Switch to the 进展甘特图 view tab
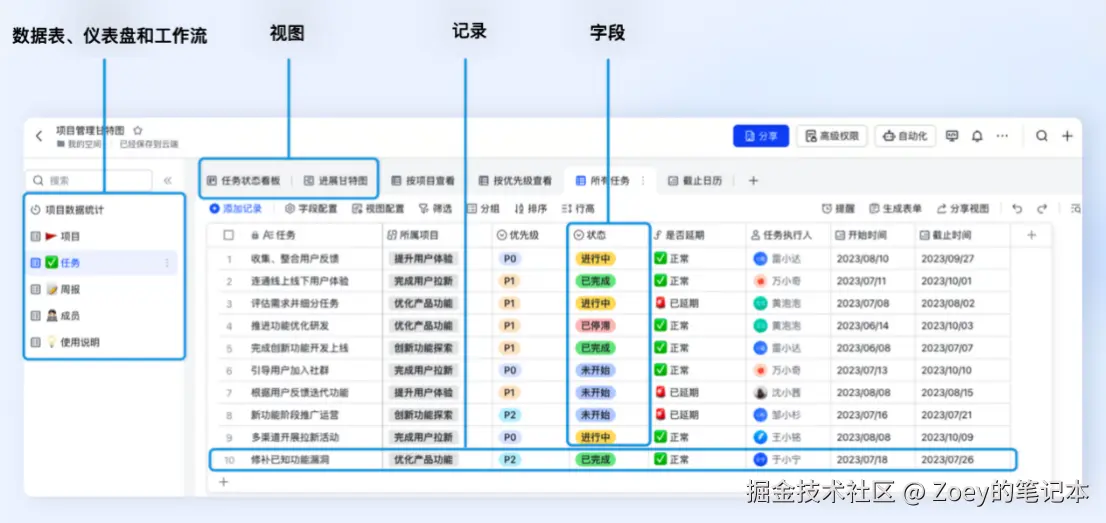The width and height of the screenshot is (1106, 523). tap(336, 181)
